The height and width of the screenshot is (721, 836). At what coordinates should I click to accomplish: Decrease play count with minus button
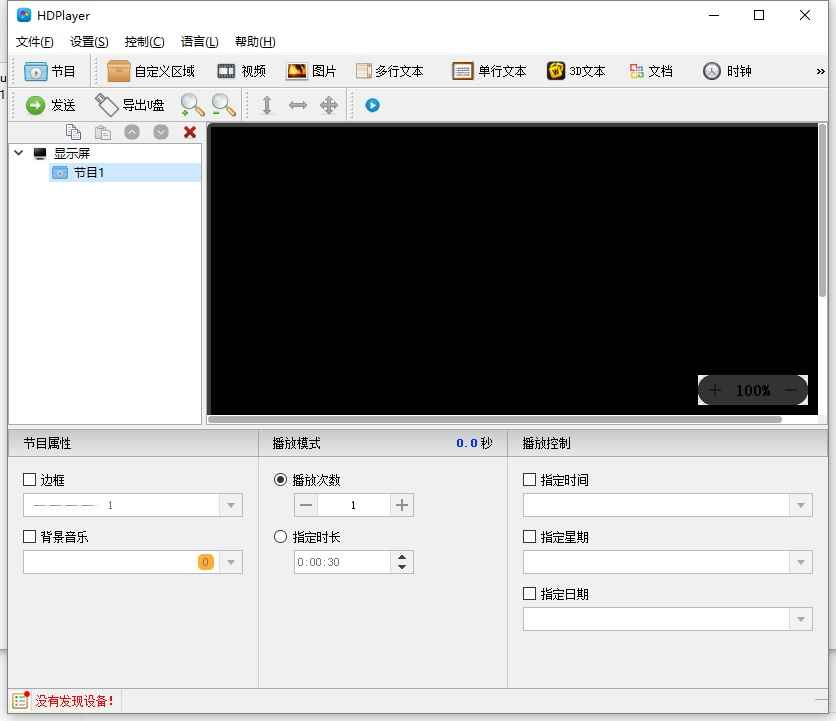(x=306, y=505)
